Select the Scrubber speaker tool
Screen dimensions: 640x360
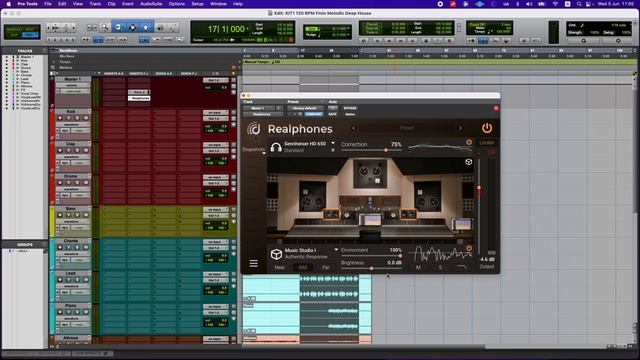(160, 28)
